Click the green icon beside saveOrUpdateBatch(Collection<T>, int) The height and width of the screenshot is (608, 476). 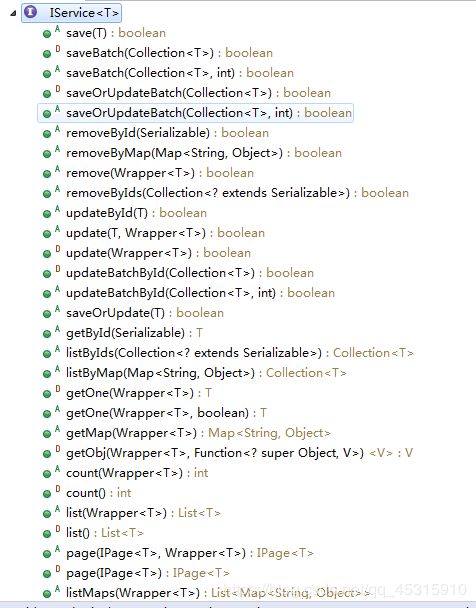coord(47,114)
